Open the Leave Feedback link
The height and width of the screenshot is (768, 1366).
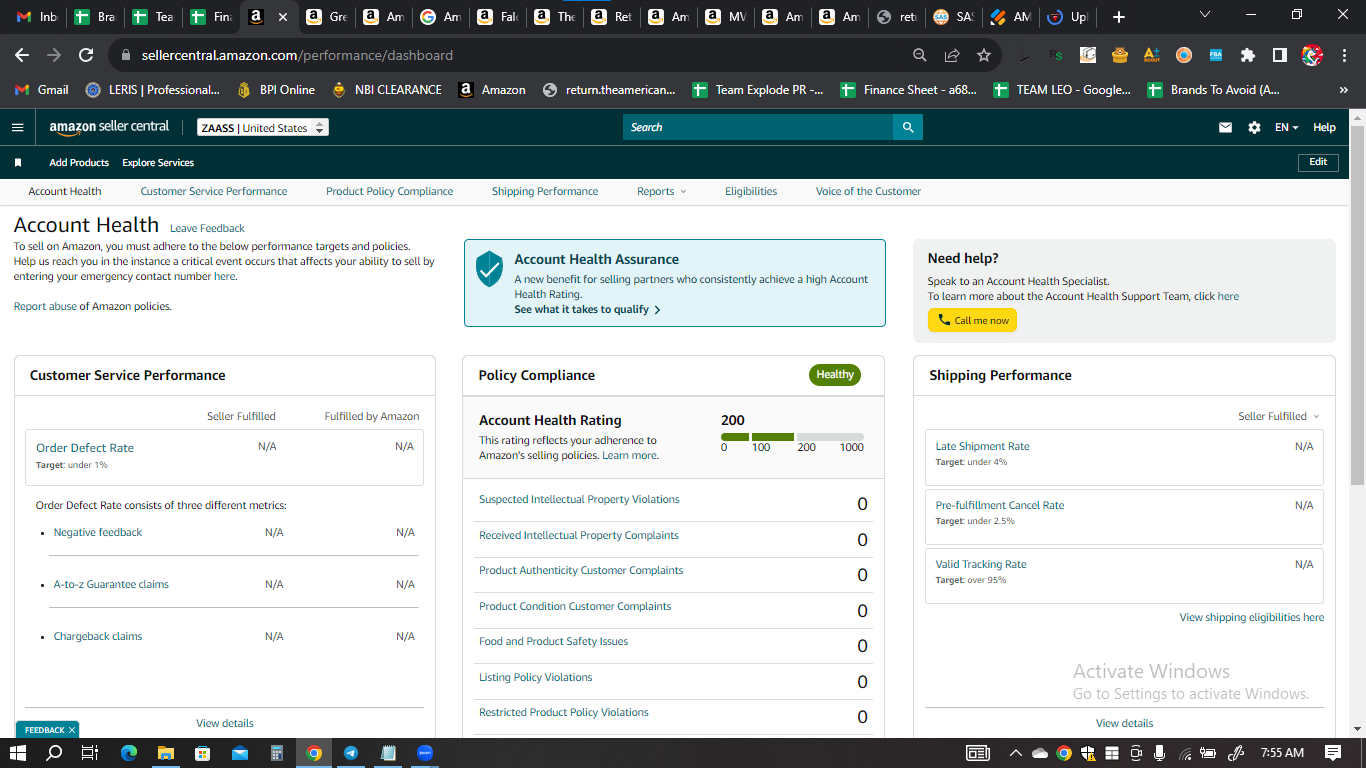(207, 228)
